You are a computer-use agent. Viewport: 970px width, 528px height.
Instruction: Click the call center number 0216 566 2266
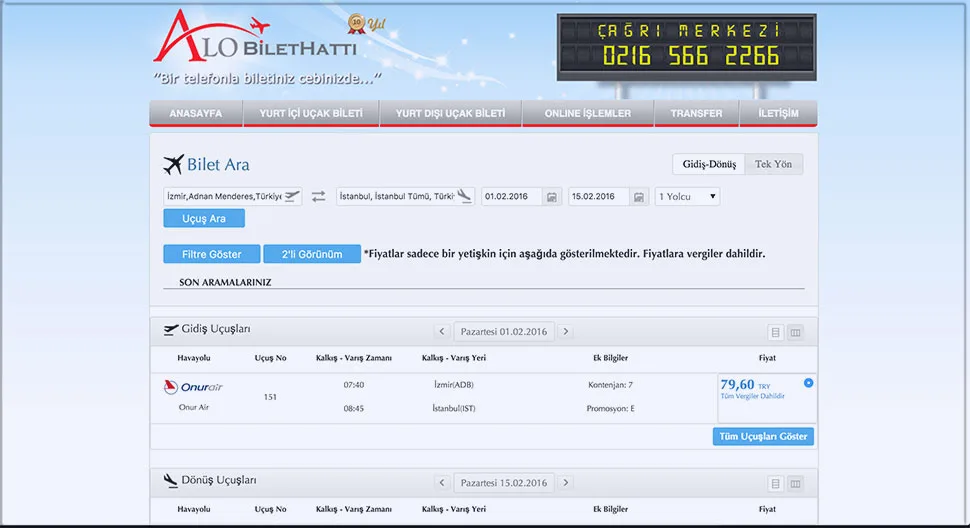[690, 56]
